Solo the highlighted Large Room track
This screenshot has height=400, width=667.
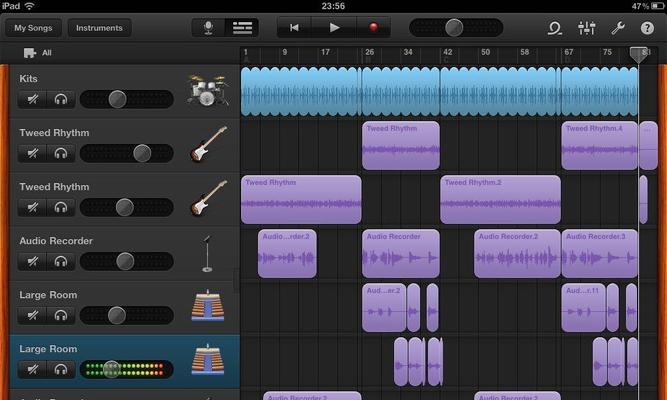click(x=61, y=370)
